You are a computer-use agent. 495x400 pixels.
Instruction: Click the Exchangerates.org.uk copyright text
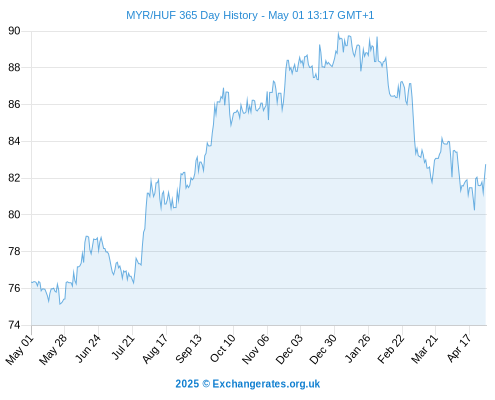(x=248, y=384)
